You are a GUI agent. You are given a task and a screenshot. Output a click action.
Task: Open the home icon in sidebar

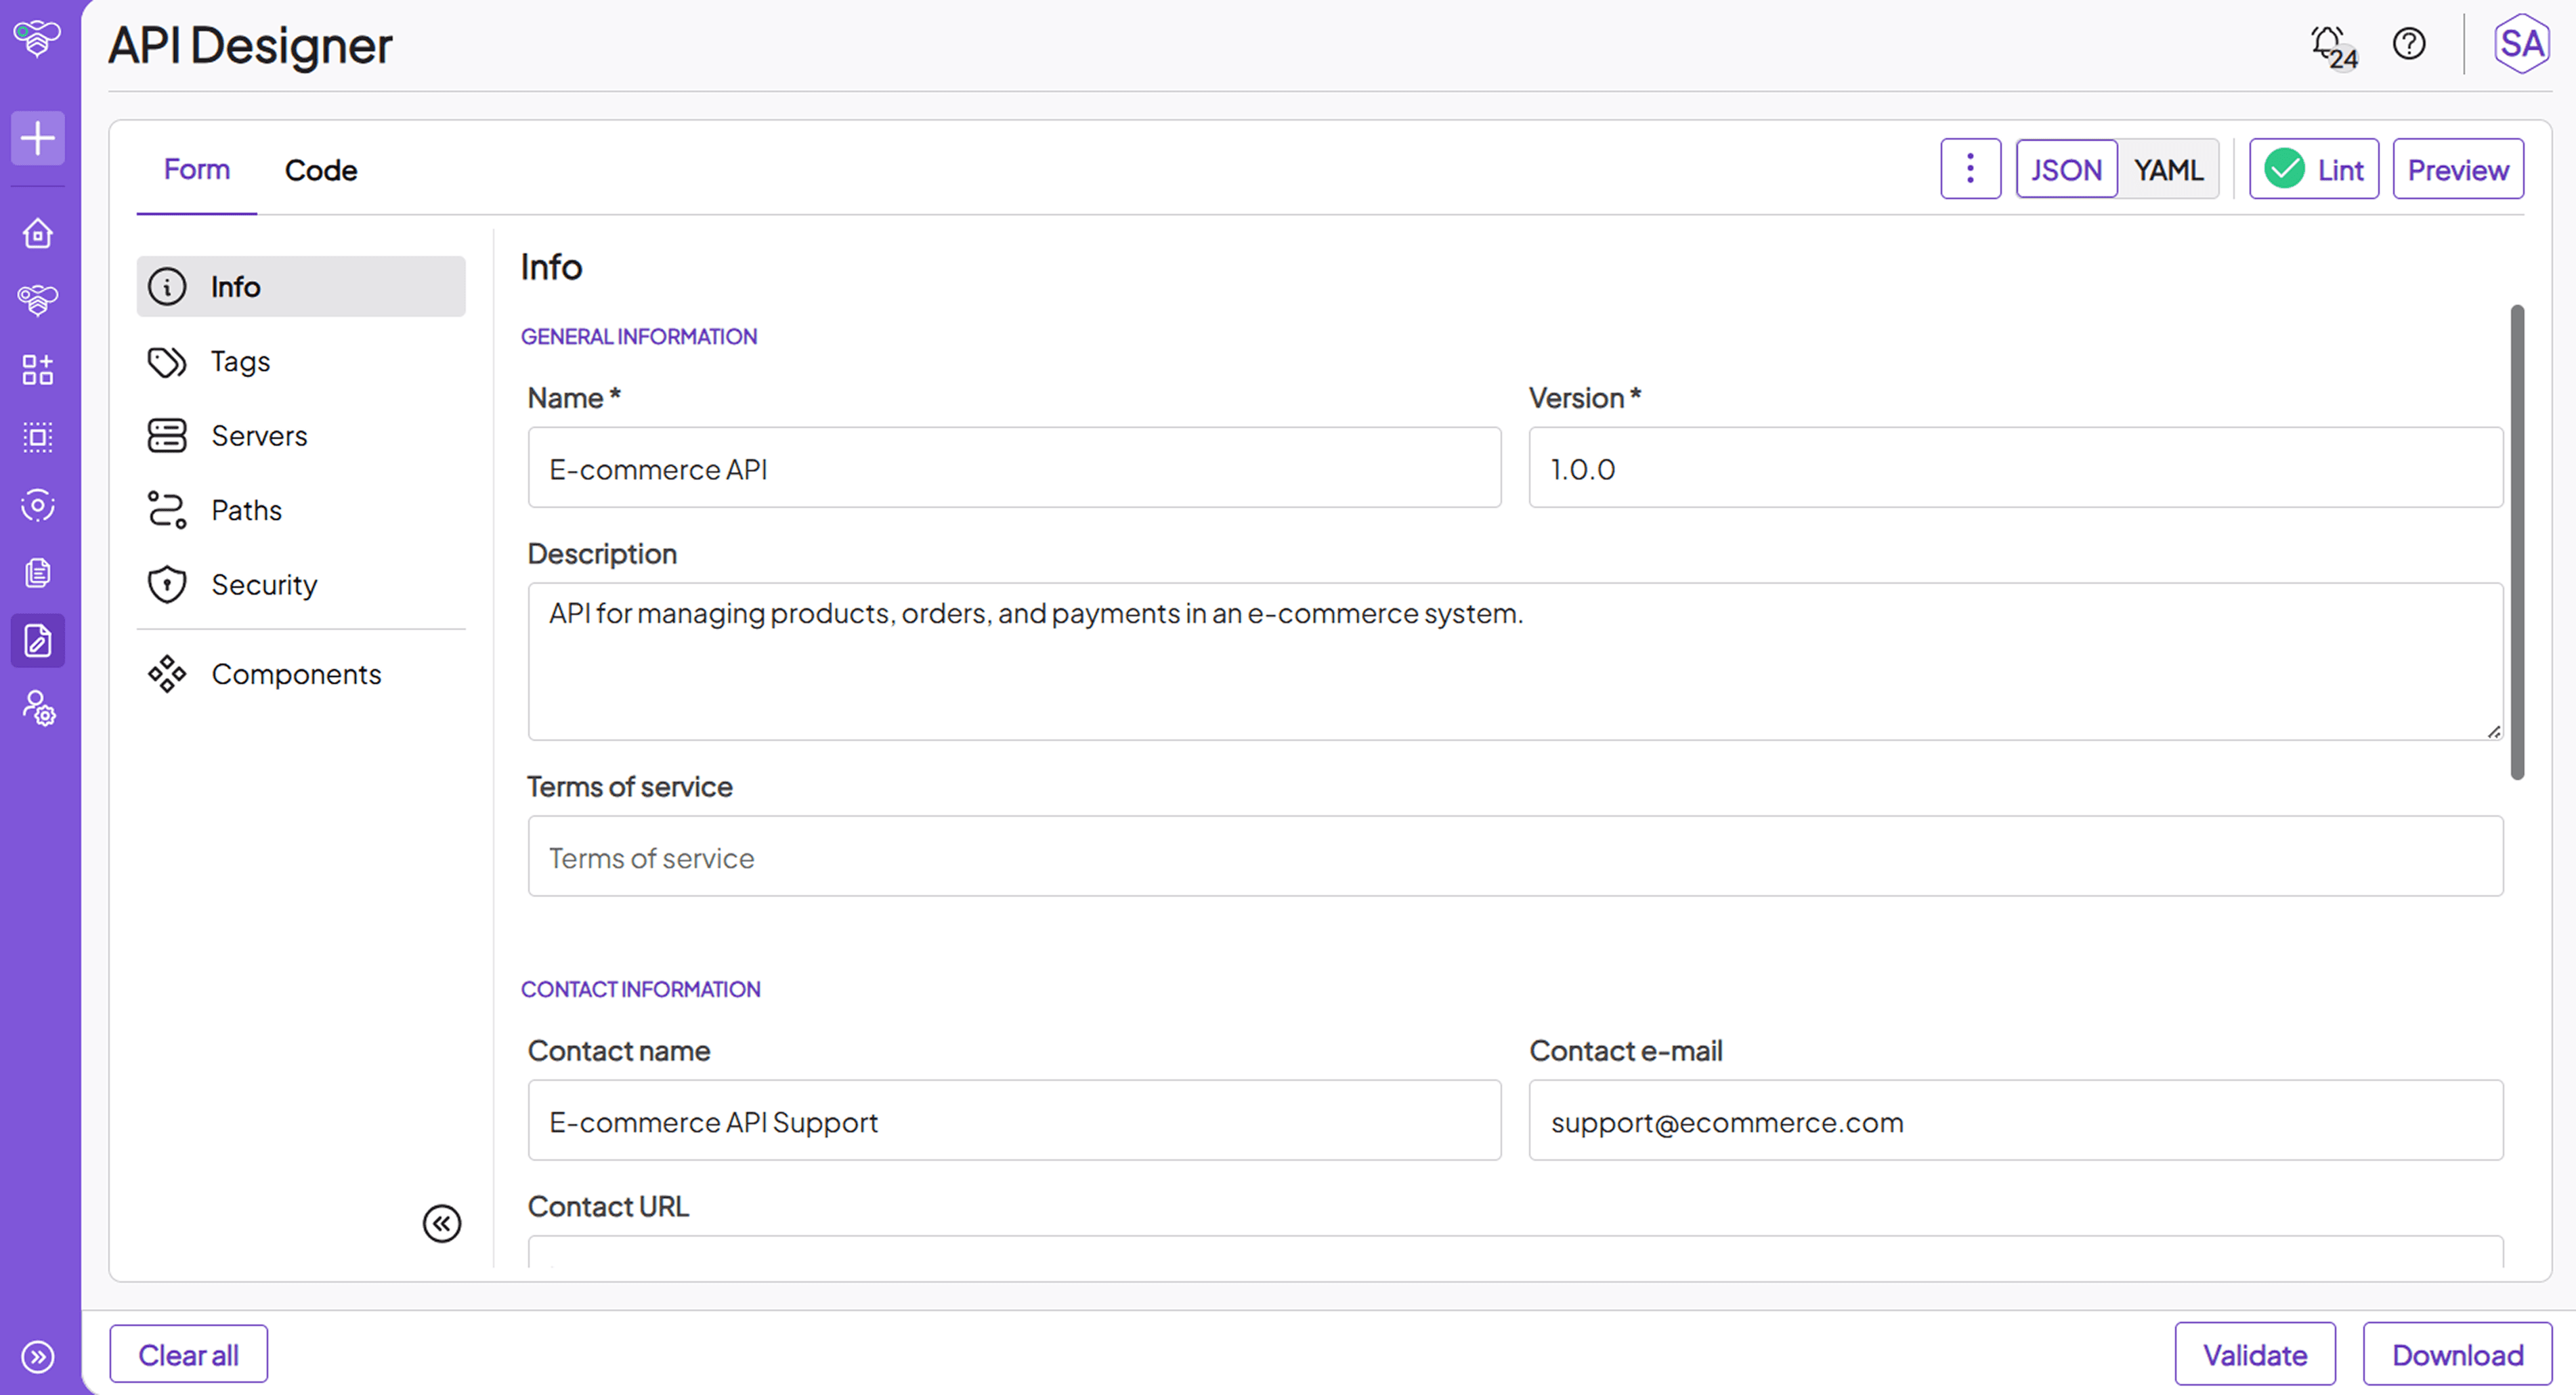click(38, 234)
